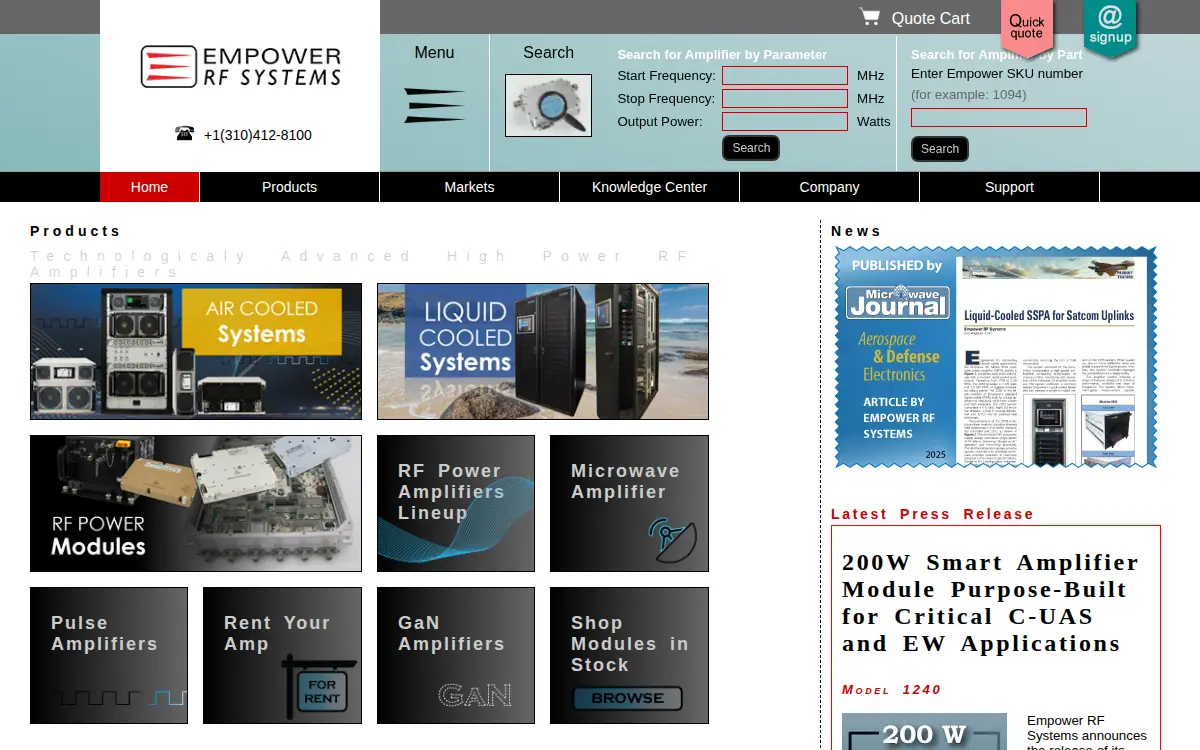1200x750 pixels.
Task: Open the 200W Smart Amplifier press release
Action: coord(991,603)
